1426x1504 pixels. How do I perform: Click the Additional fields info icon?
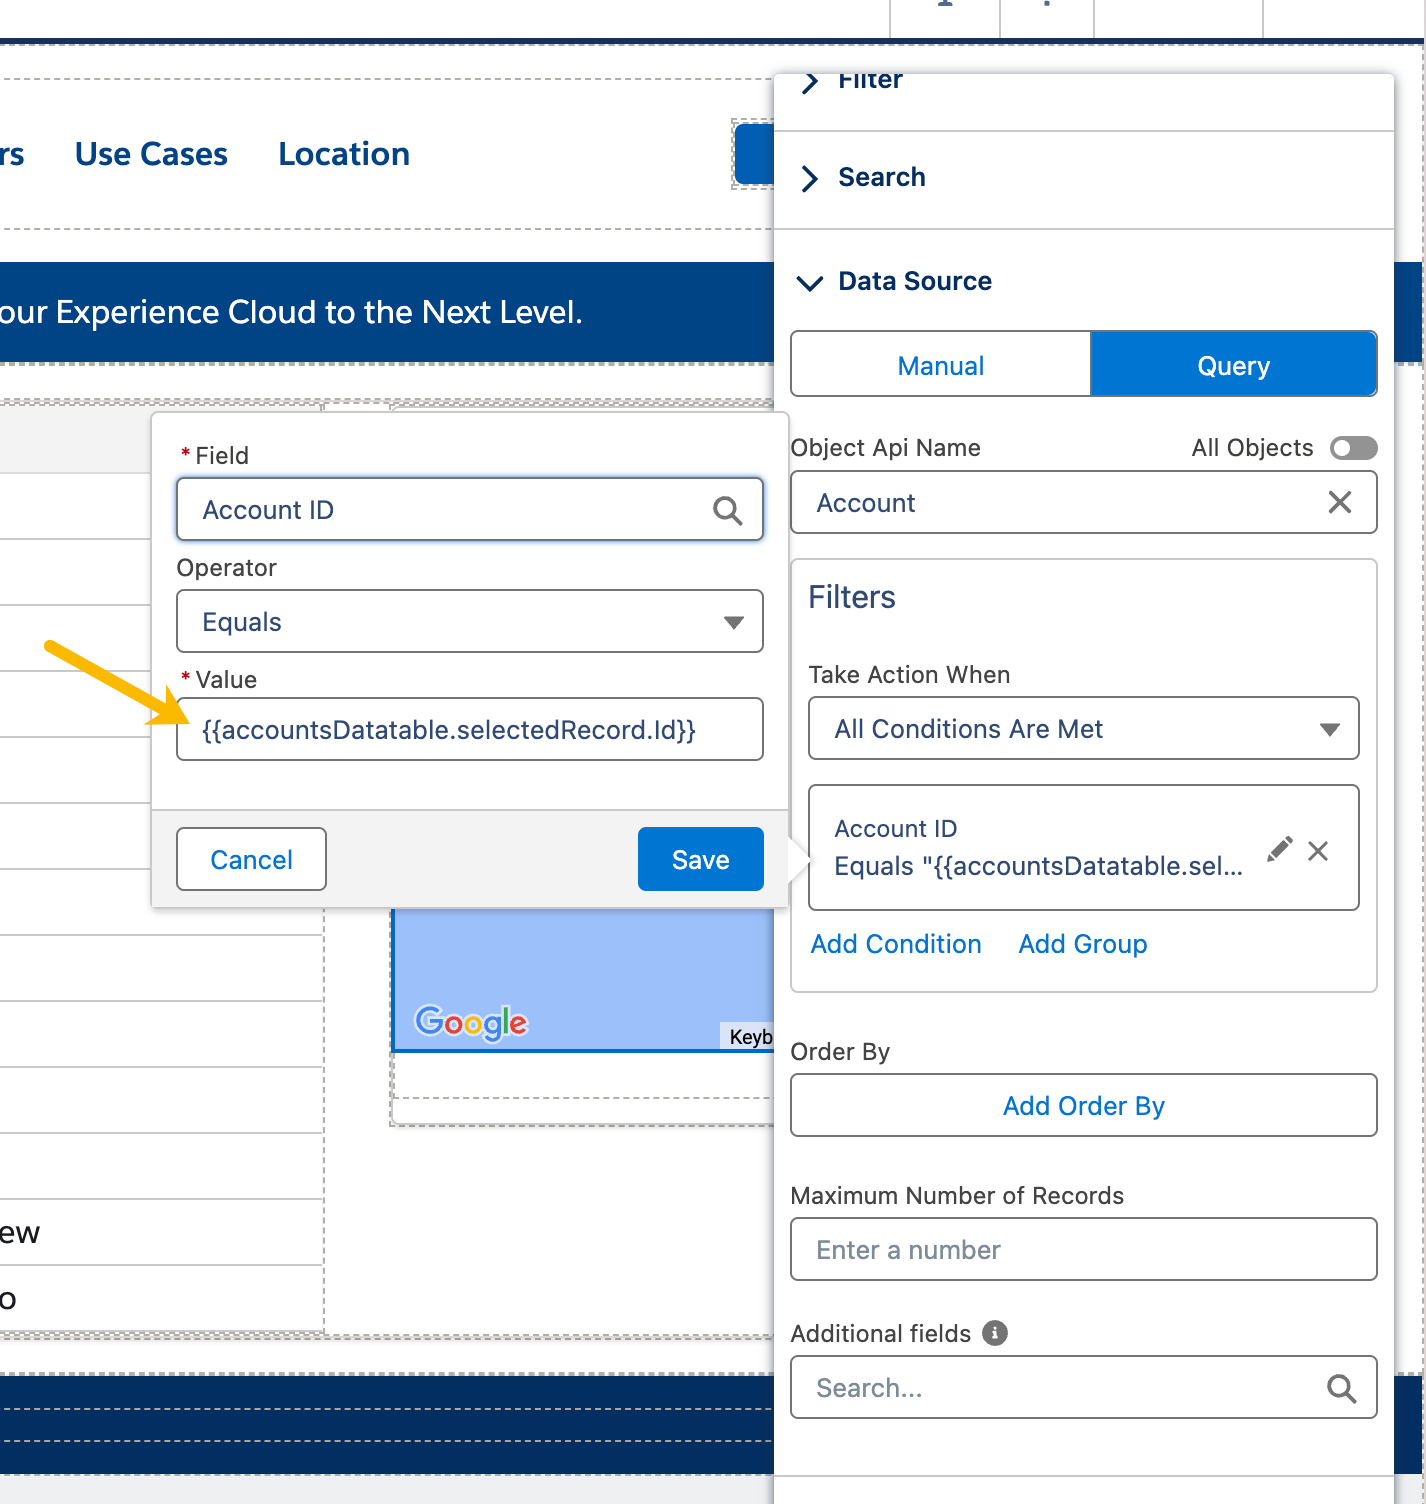click(994, 1333)
